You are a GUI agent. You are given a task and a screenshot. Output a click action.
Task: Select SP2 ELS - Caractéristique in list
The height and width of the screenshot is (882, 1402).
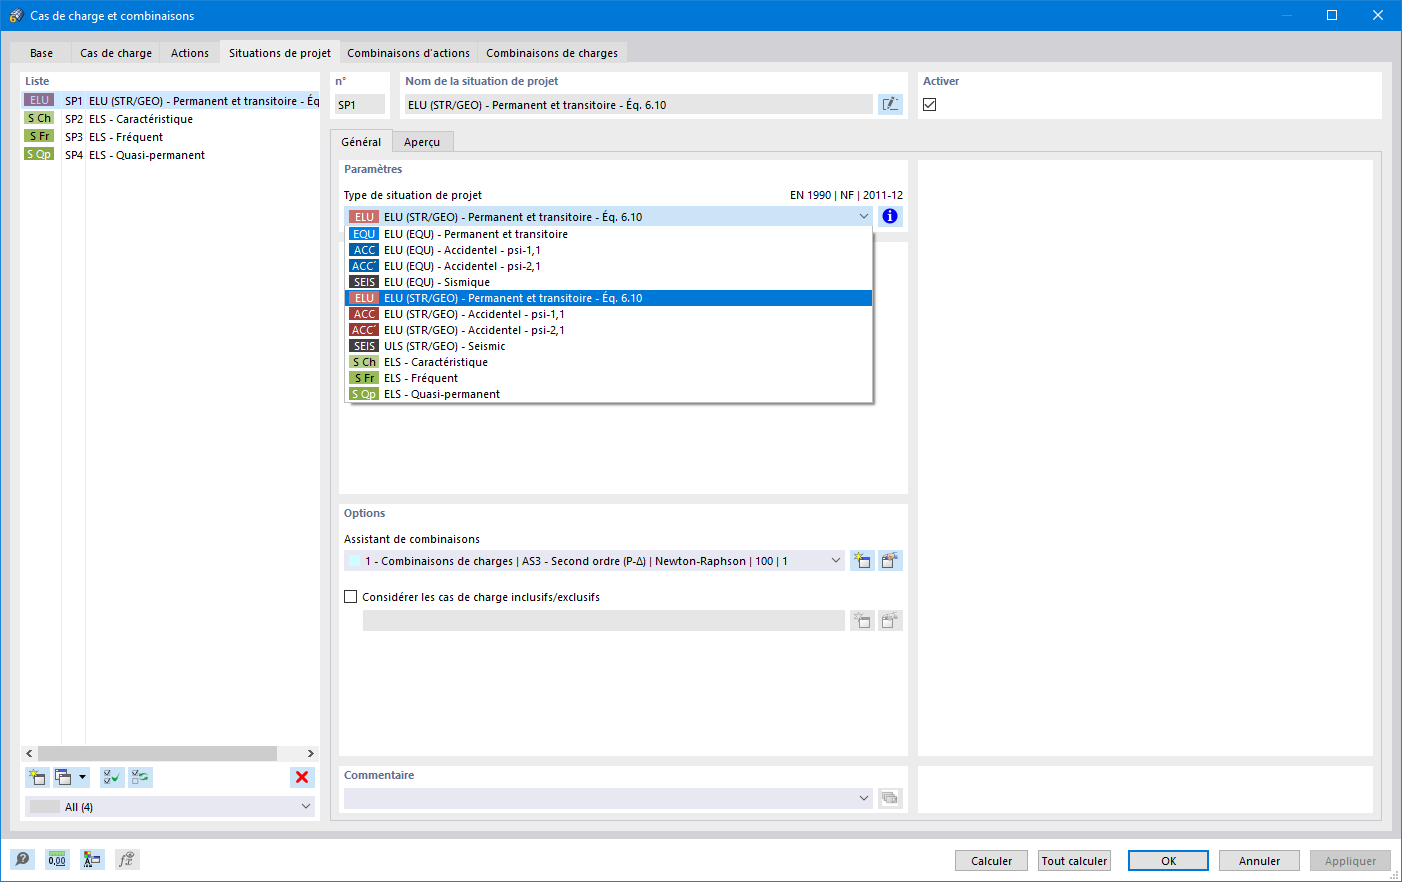click(x=170, y=119)
